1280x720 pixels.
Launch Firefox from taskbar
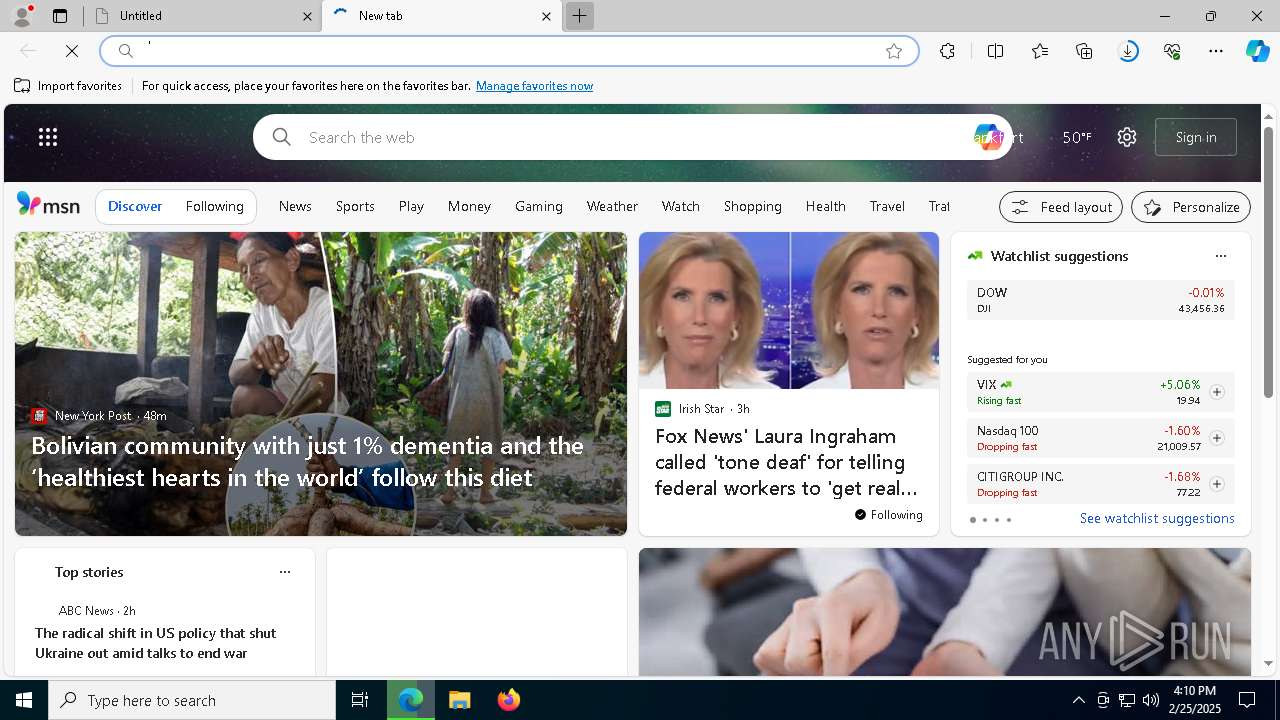tap(508, 700)
